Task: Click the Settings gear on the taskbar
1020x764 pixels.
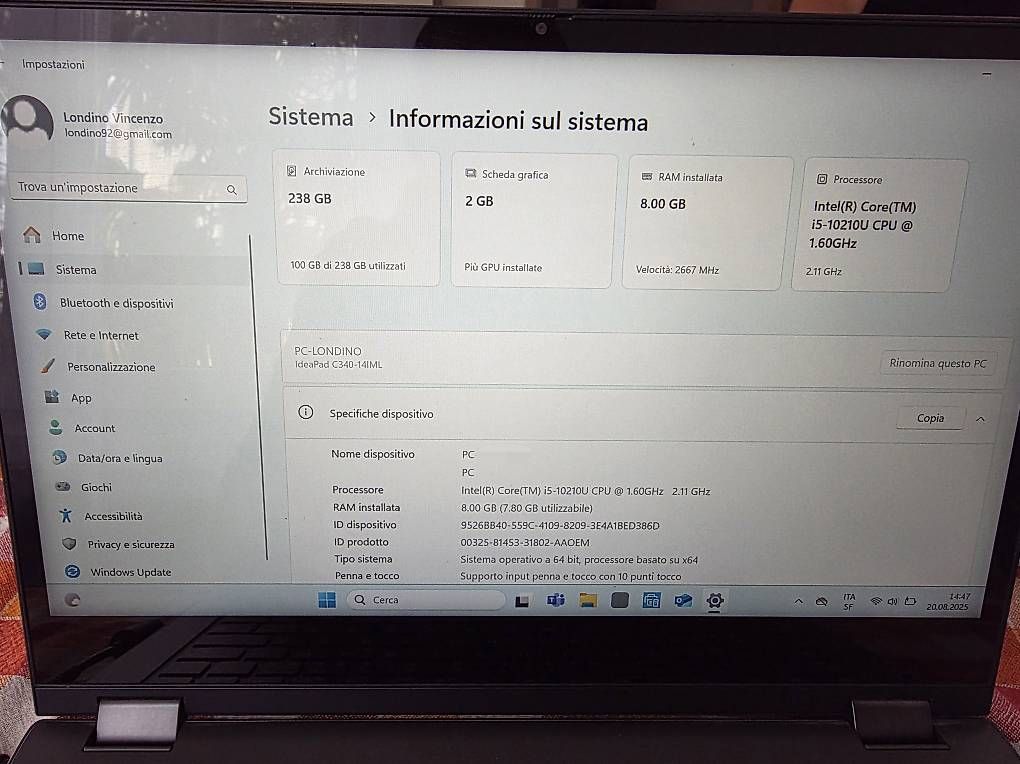Action: (x=714, y=601)
